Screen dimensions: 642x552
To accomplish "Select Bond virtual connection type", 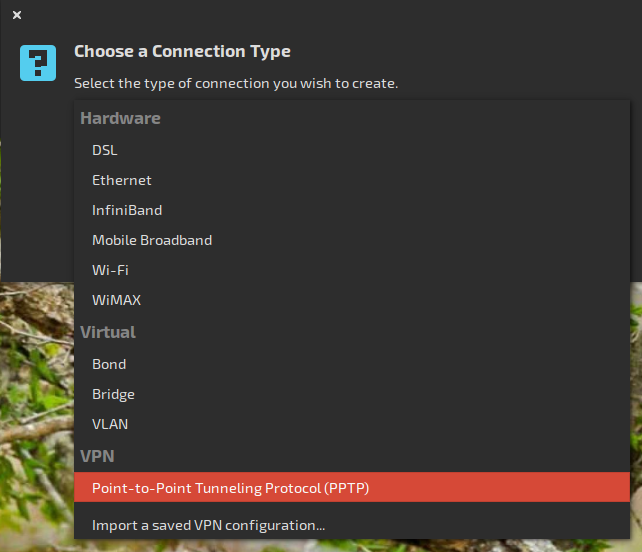I will [x=109, y=364].
